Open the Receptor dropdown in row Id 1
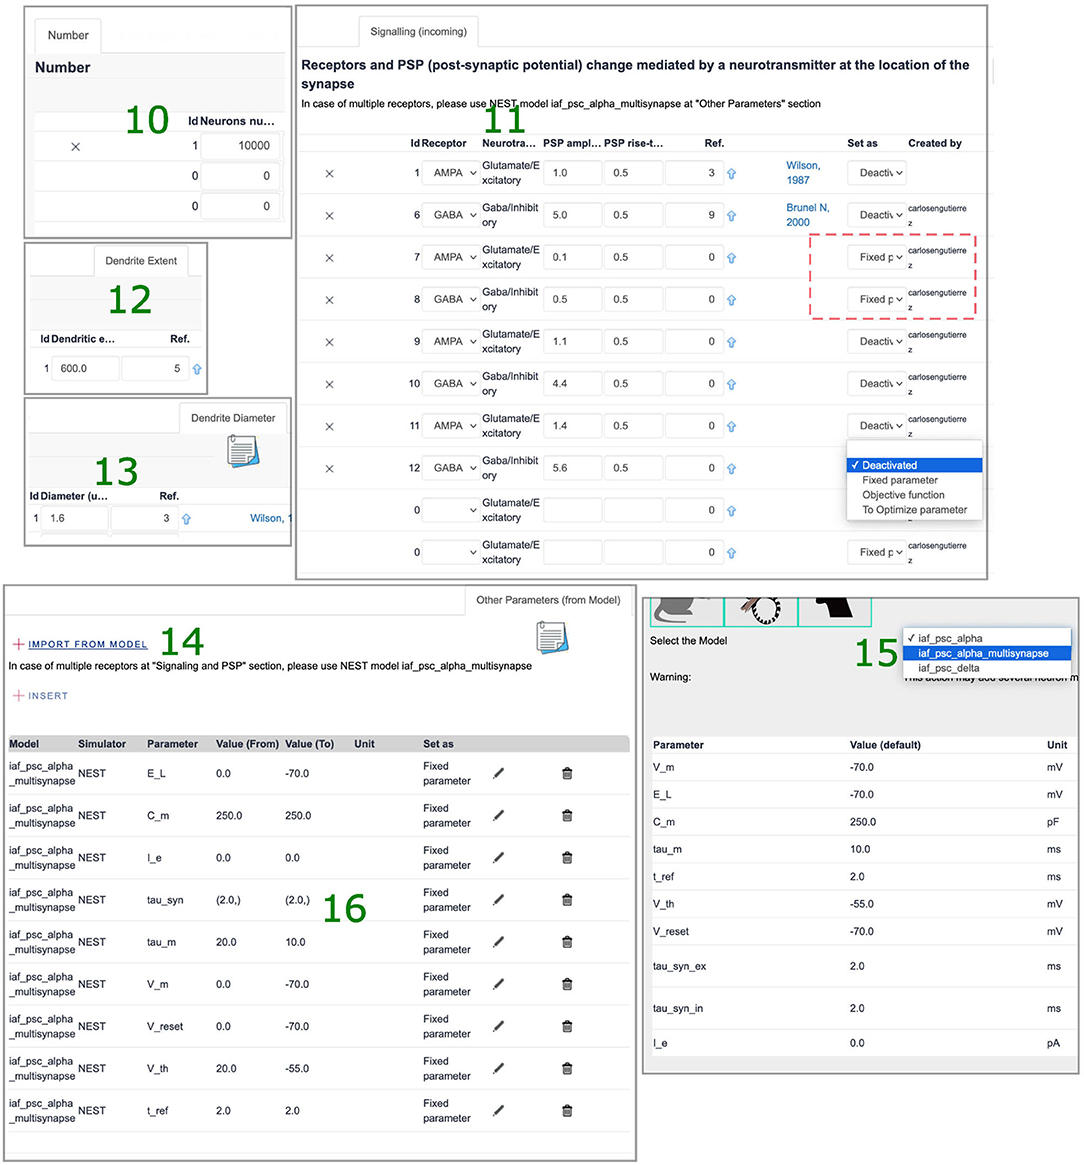The width and height of the screenshot is (1084, 1165). point(450,173)
